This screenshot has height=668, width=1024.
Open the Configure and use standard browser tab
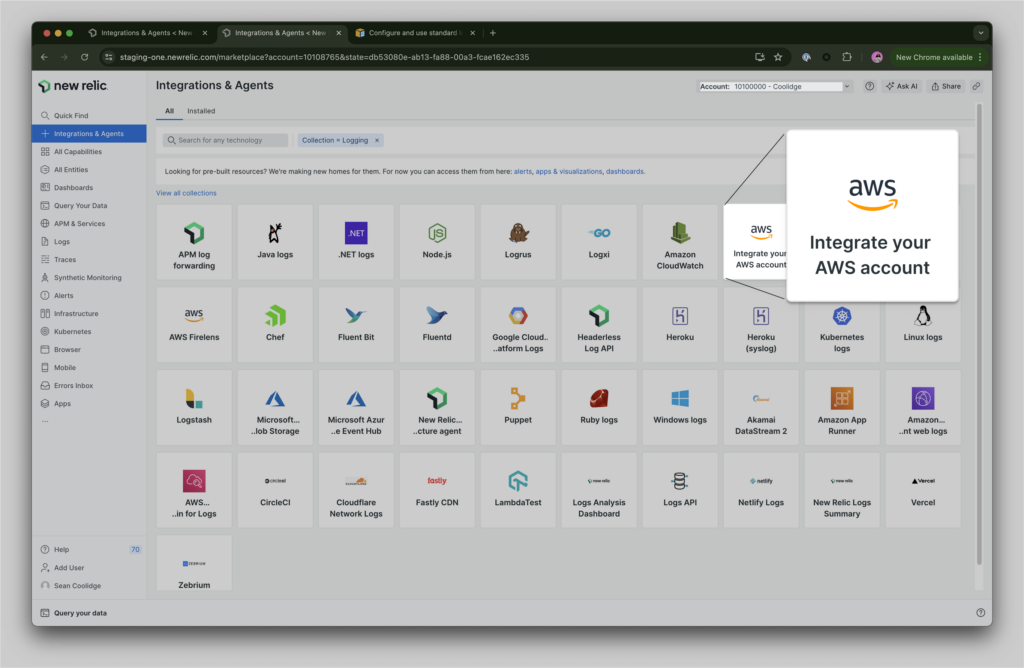415,33
